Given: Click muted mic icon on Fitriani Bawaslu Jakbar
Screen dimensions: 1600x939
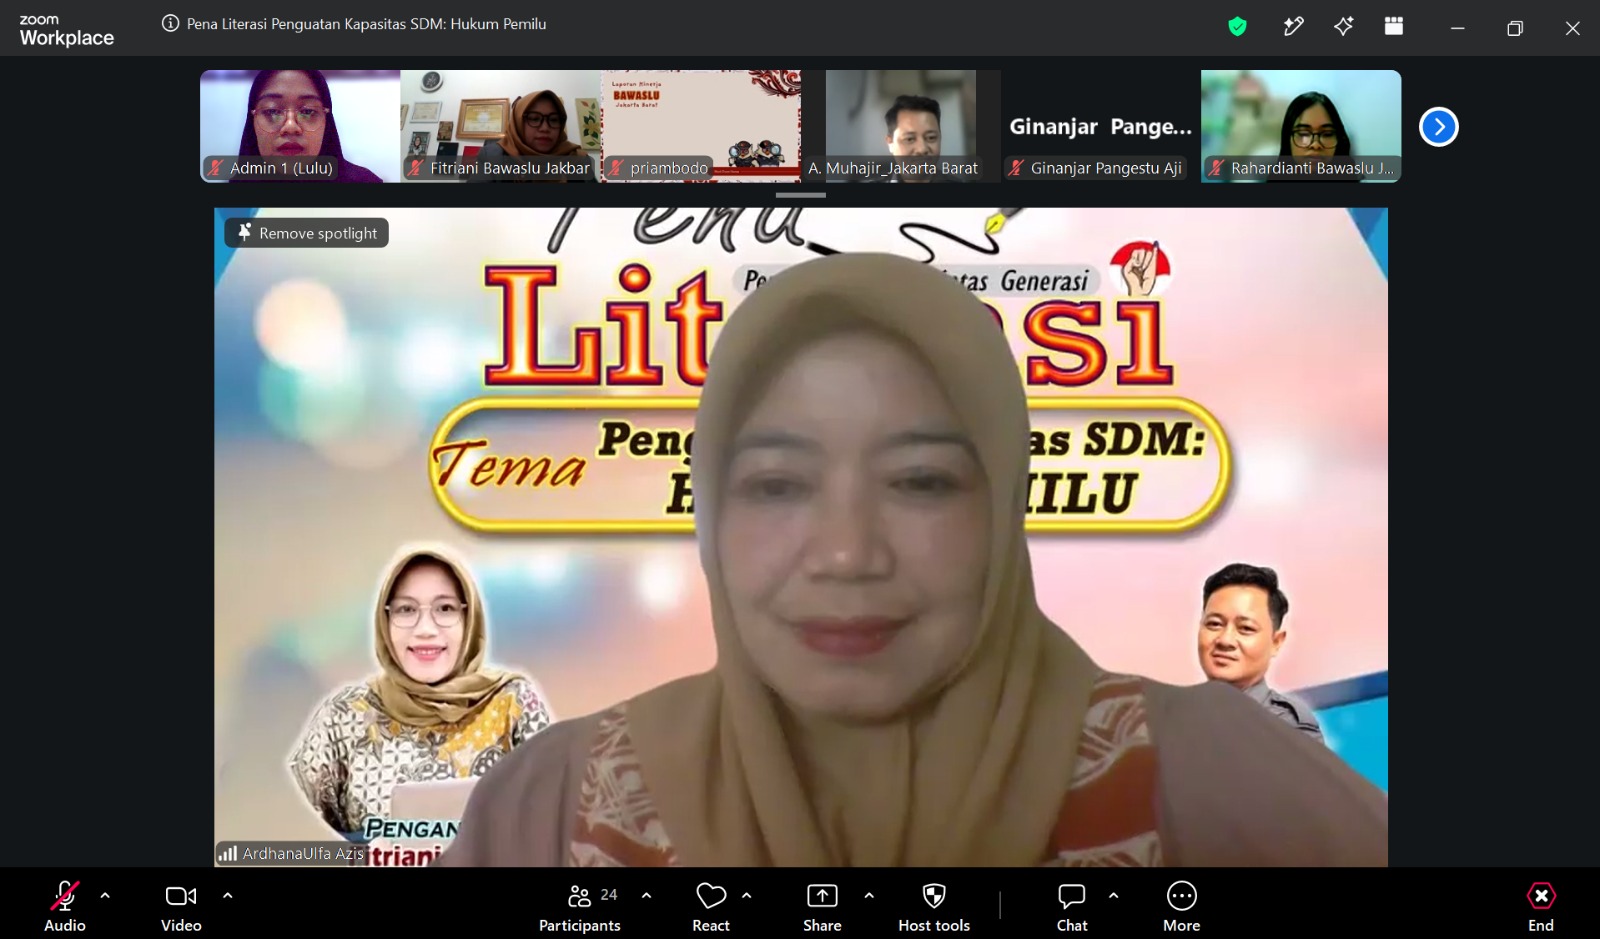Looking at the screenshot, I should point(415,168).
